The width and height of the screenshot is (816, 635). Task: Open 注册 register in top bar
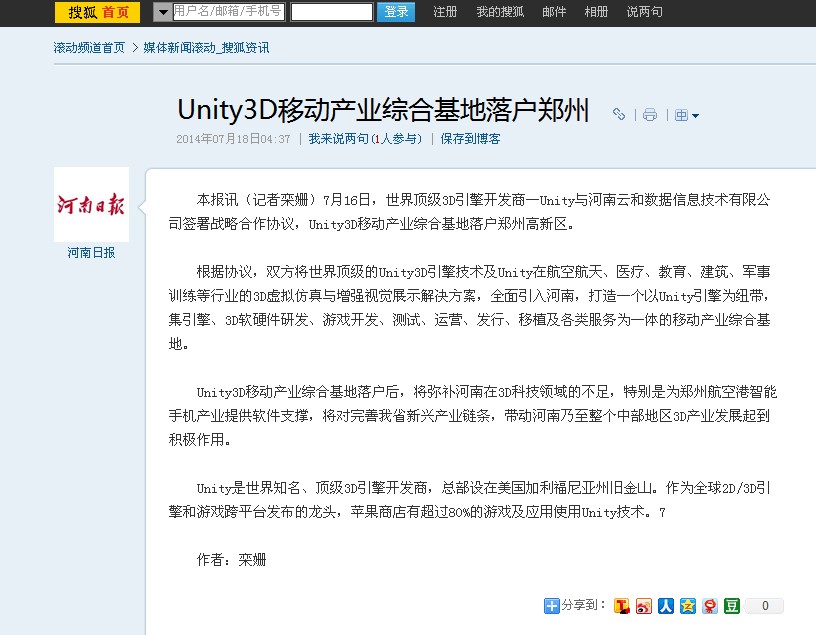coord(445,12)
